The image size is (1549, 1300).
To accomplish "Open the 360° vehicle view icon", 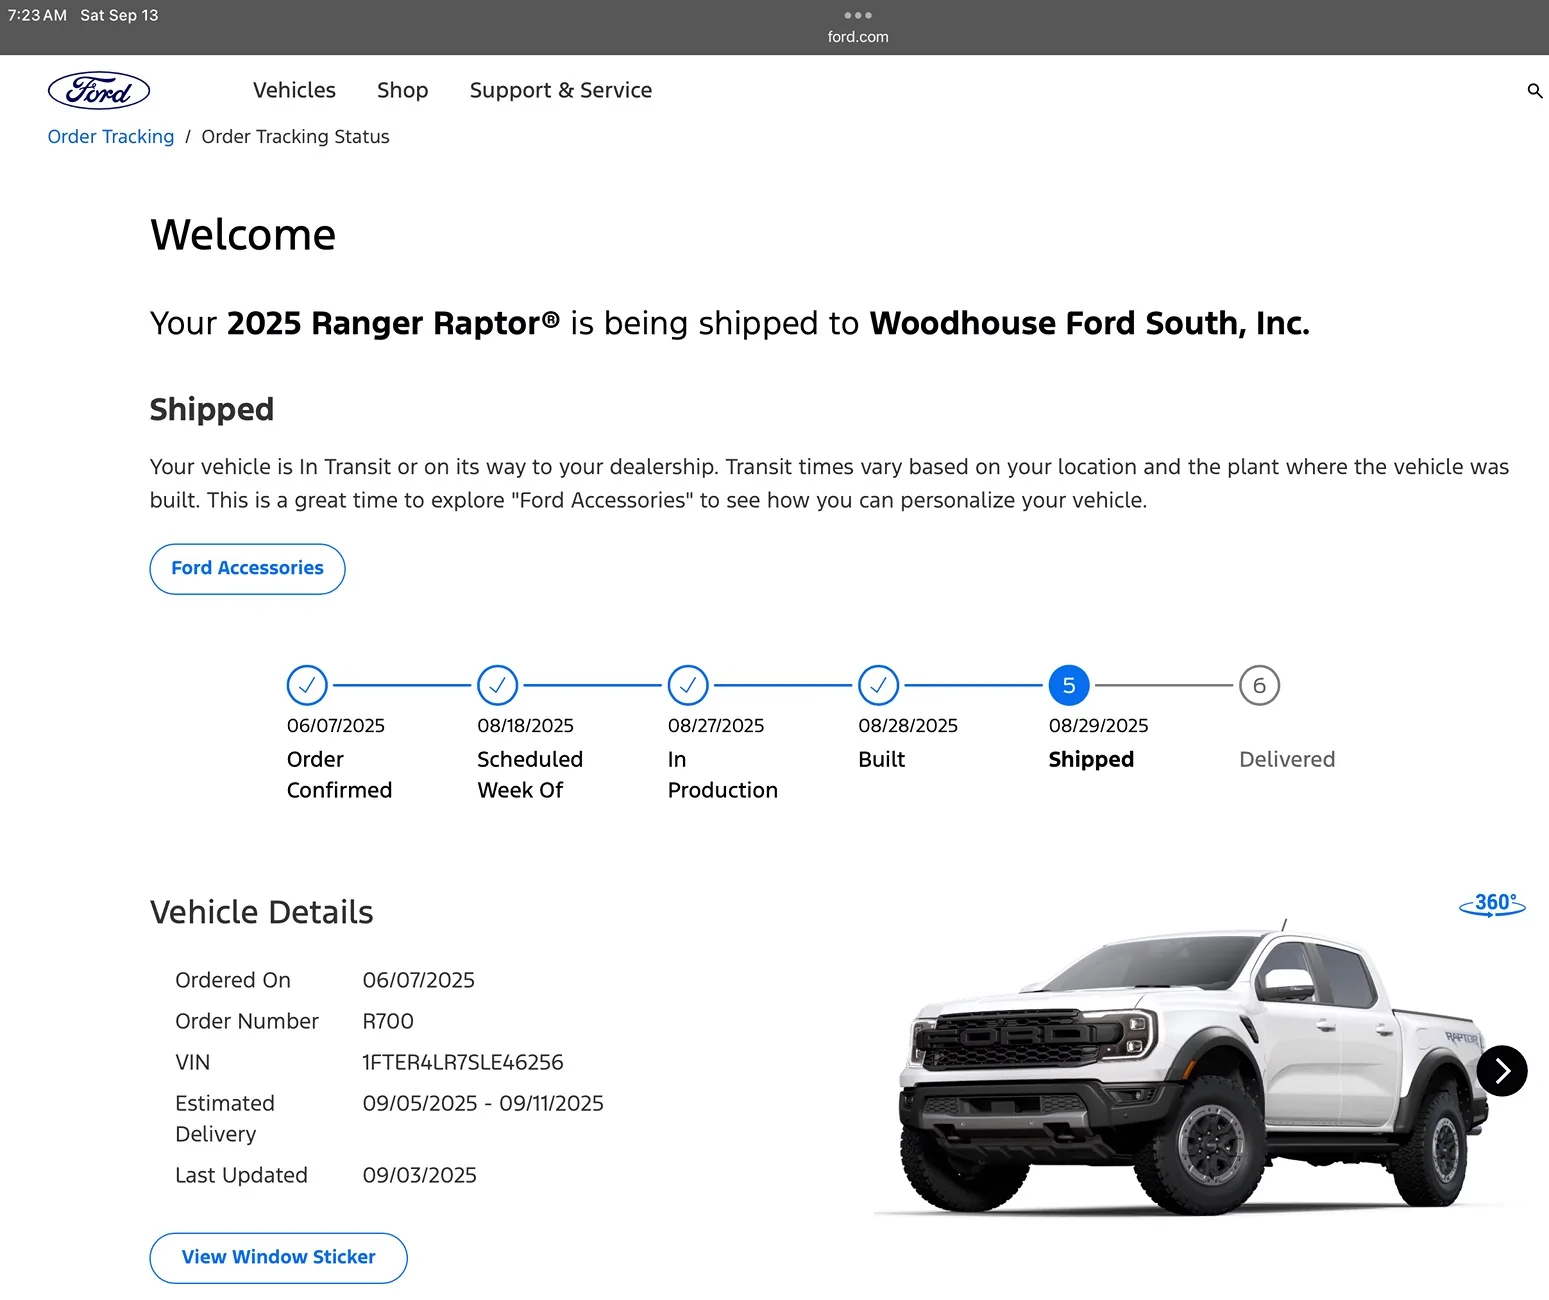I will 1492,904.
